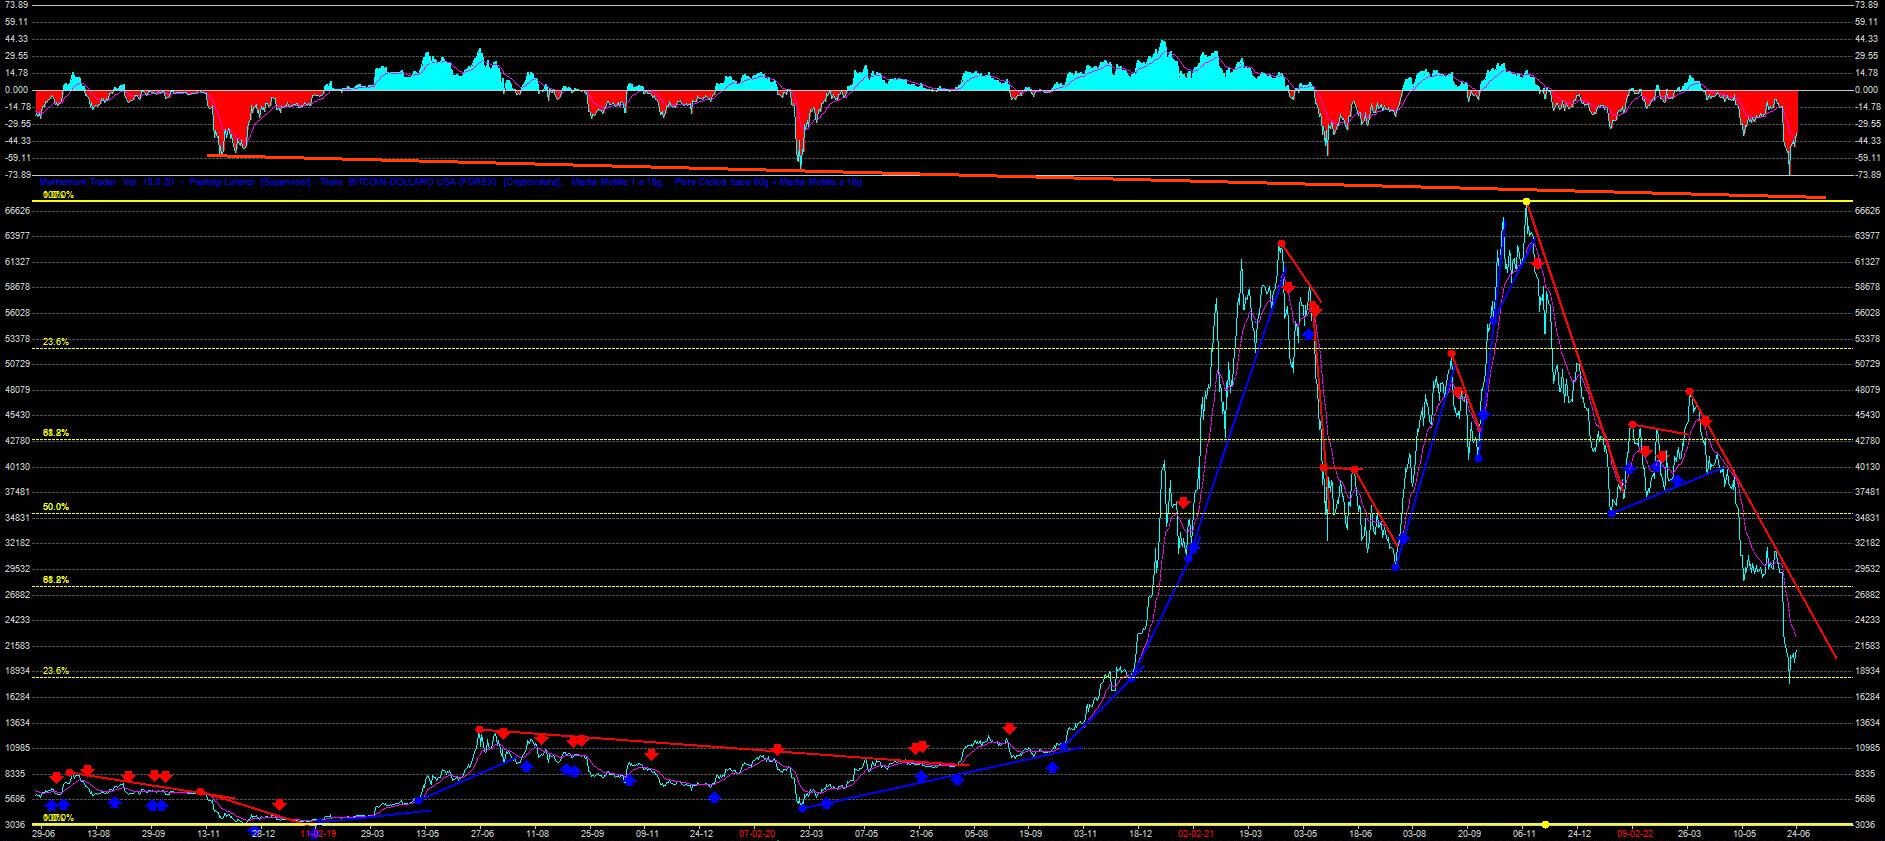Select the blue dot starting the uptrend line at 34831
The height and width of the screenshot is (841, 1885).
[1611, 513]
